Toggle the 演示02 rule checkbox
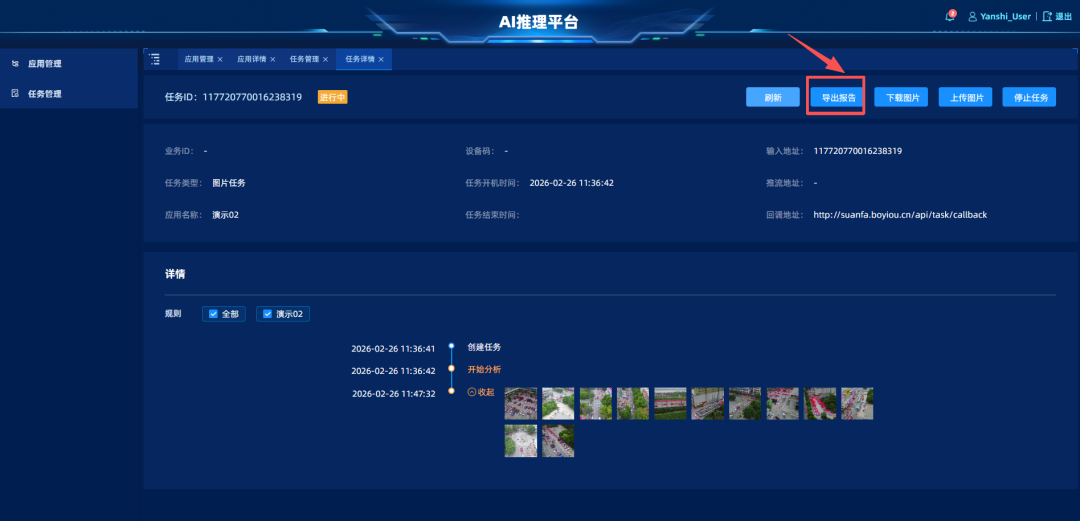Viewport: 1080px width, 521px height. (266, 314)
